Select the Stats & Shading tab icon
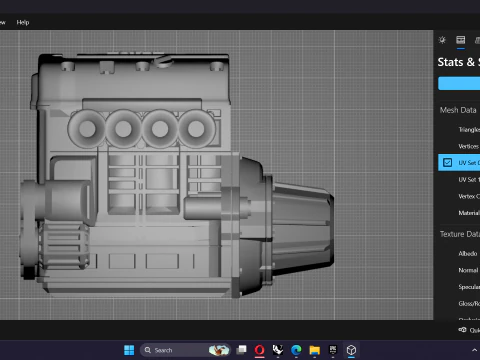 tap(461, 40)
